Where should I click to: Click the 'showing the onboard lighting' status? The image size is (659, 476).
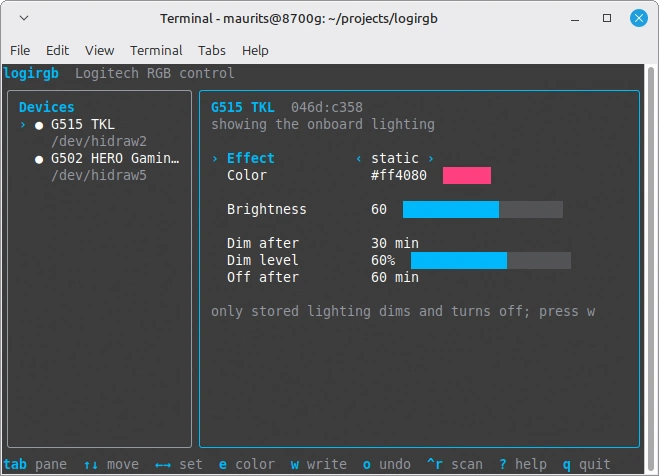click(x=323, y=124)
